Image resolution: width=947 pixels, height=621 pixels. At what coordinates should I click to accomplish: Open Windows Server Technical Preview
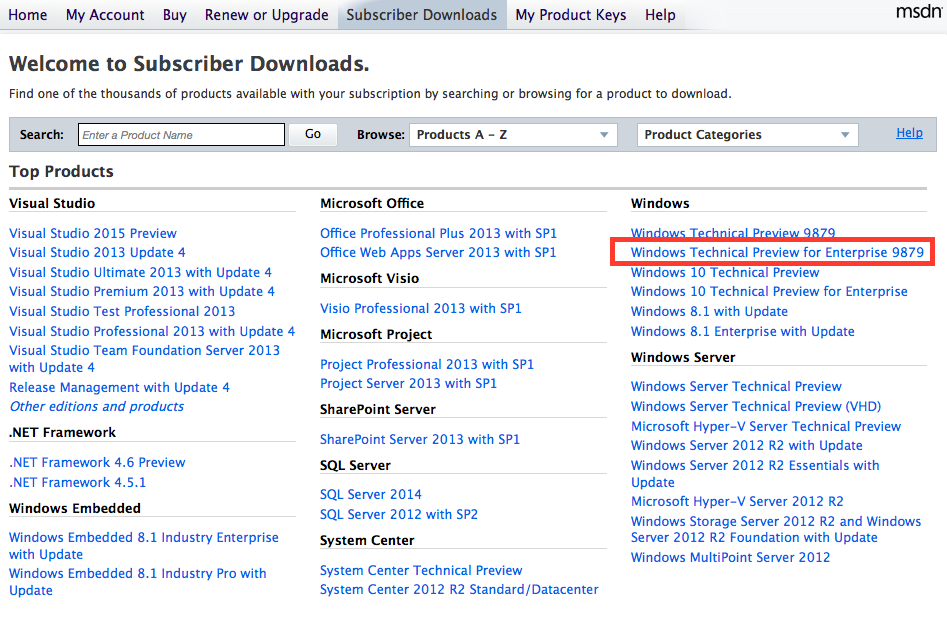pos(736,387)
